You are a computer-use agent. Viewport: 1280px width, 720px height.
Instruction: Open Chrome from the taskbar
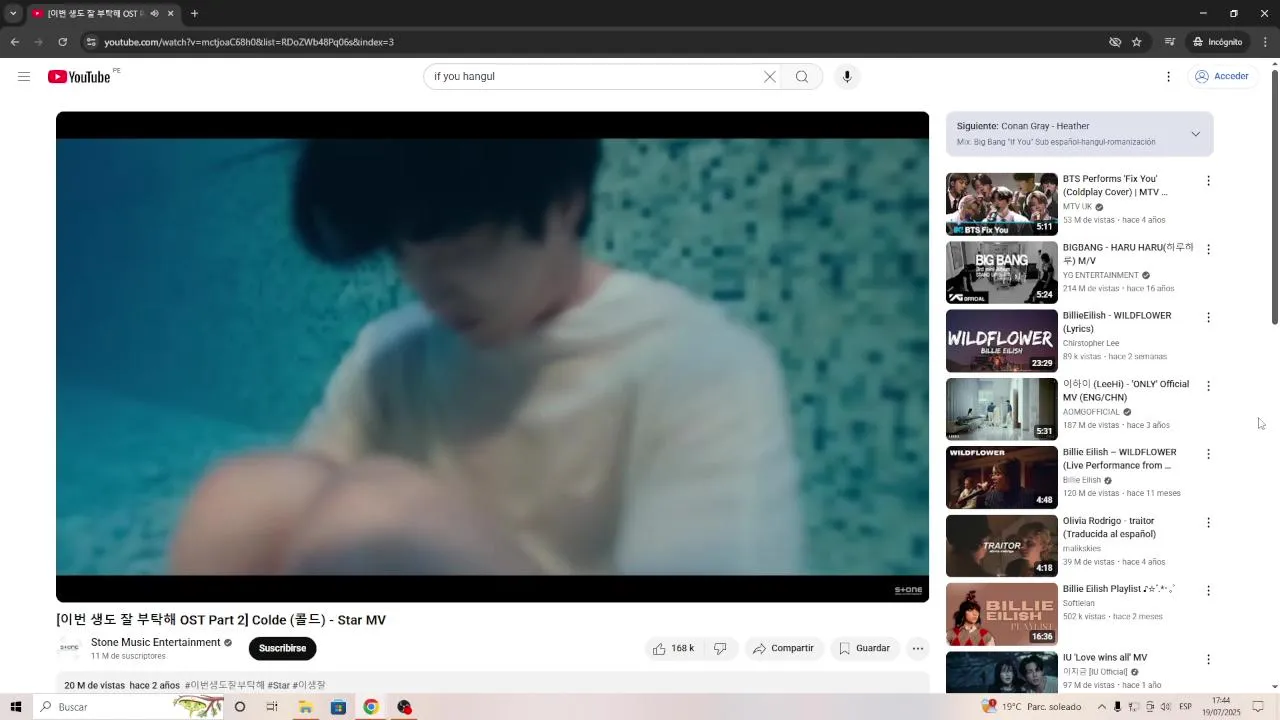click(371, 707)
